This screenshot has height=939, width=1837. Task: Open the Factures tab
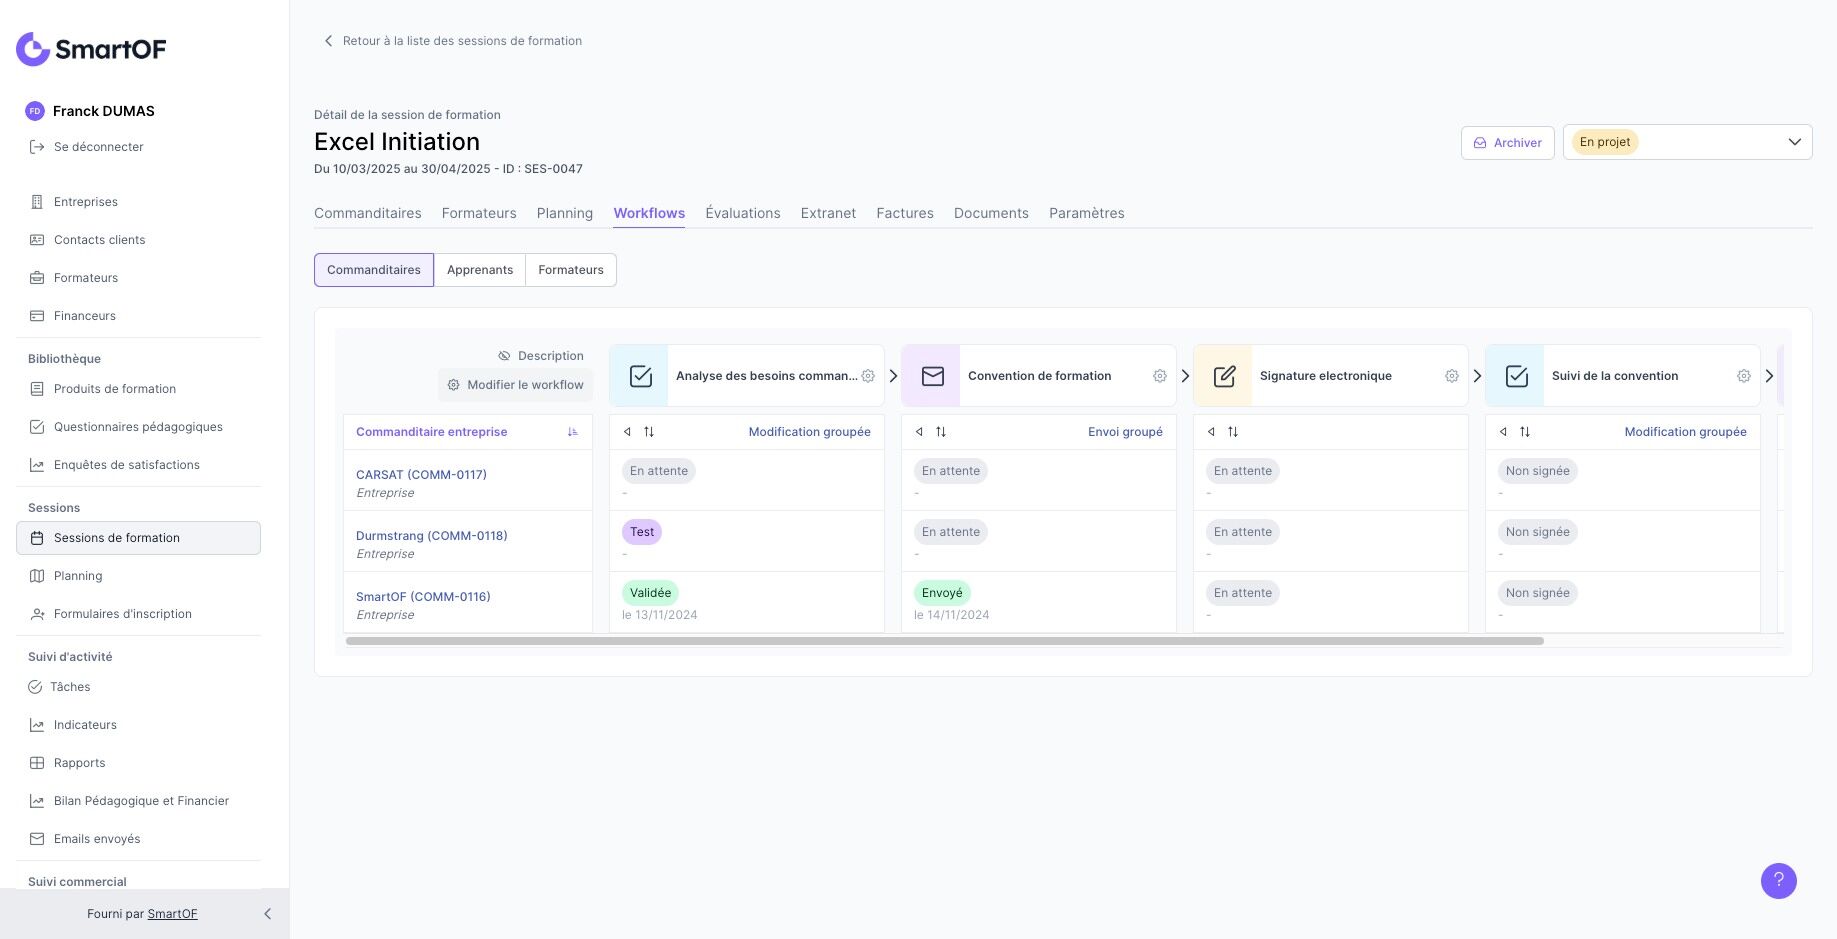click(905, 213)
